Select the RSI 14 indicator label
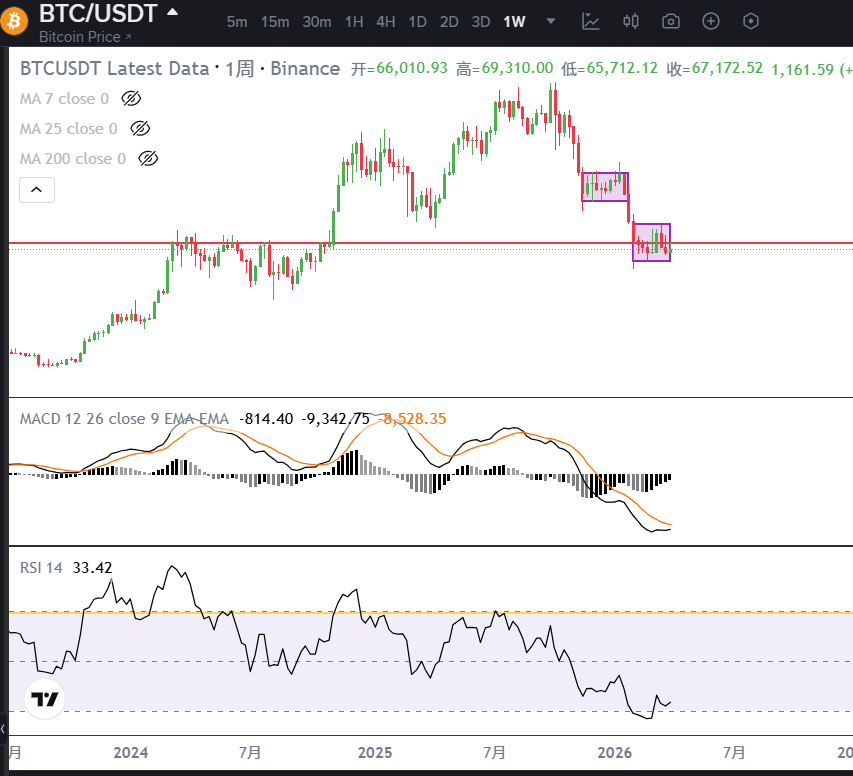The height and width of the screenshot is (776, 853). (41, 568)
